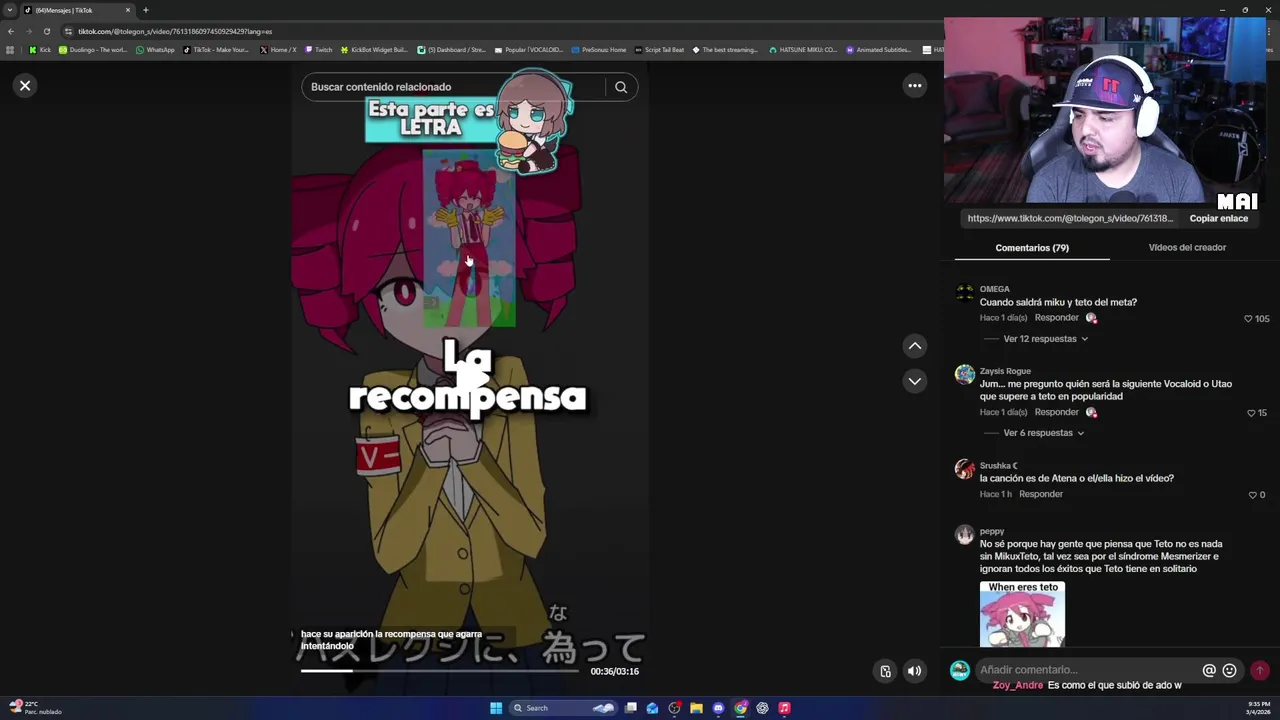Reload the page with refresh icon
Screen dimensions: 1280x720
click(46, 31)
